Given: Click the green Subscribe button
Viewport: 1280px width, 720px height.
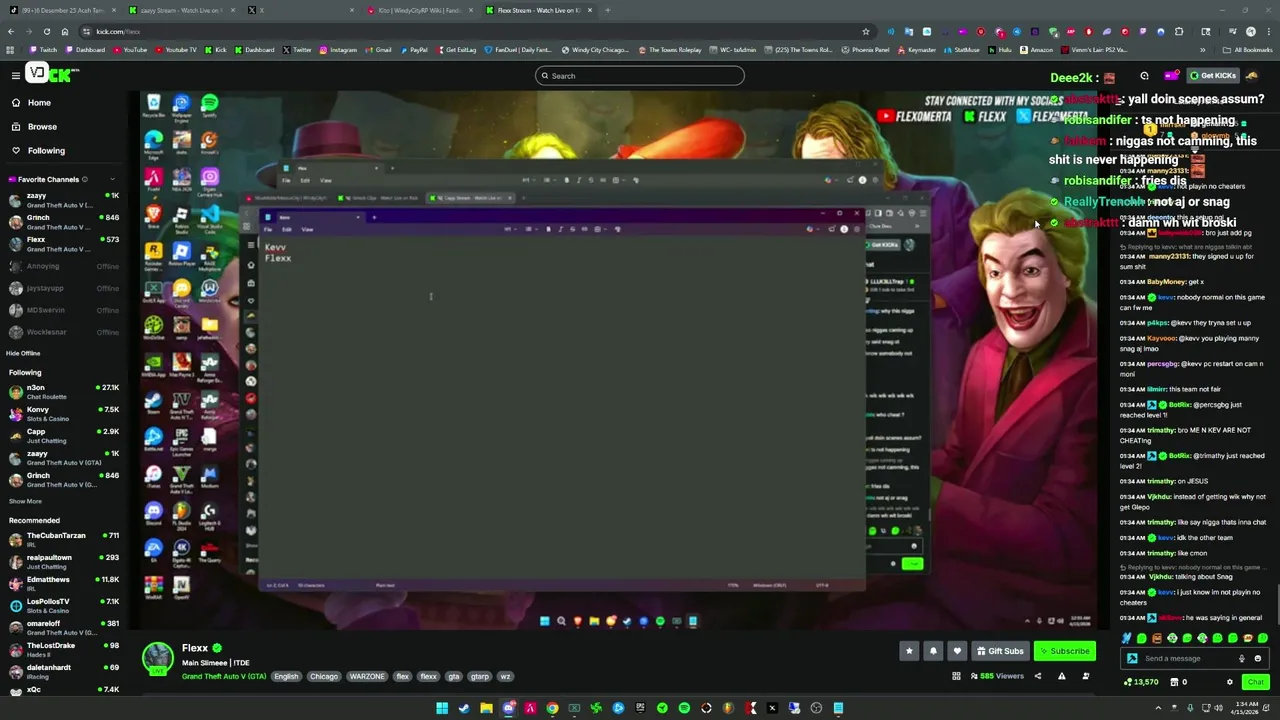Looking at the screenshot, I should 1064,651.
